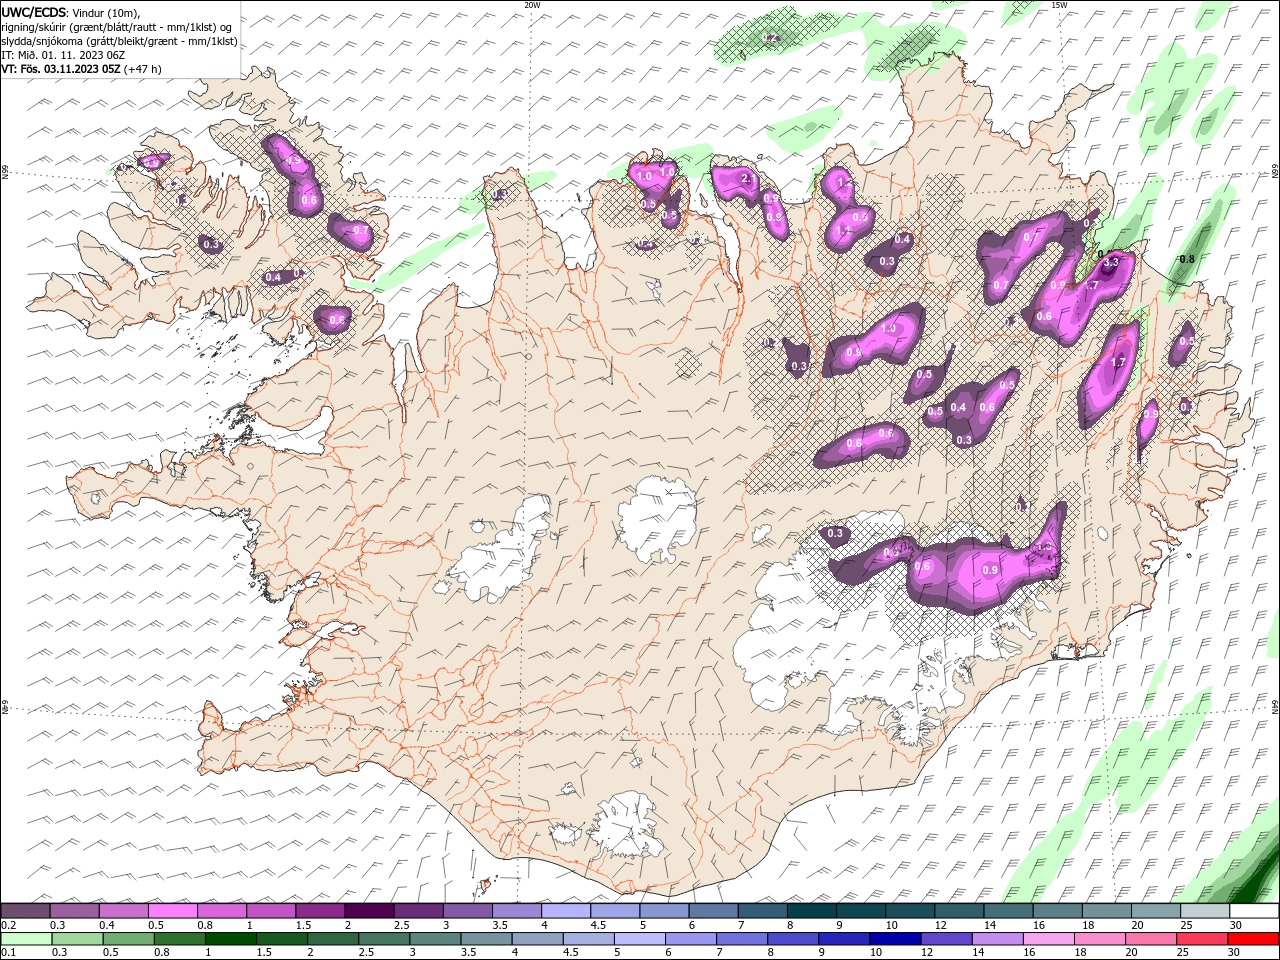Click the "UWC/ECDS" title text

point(33,12)
